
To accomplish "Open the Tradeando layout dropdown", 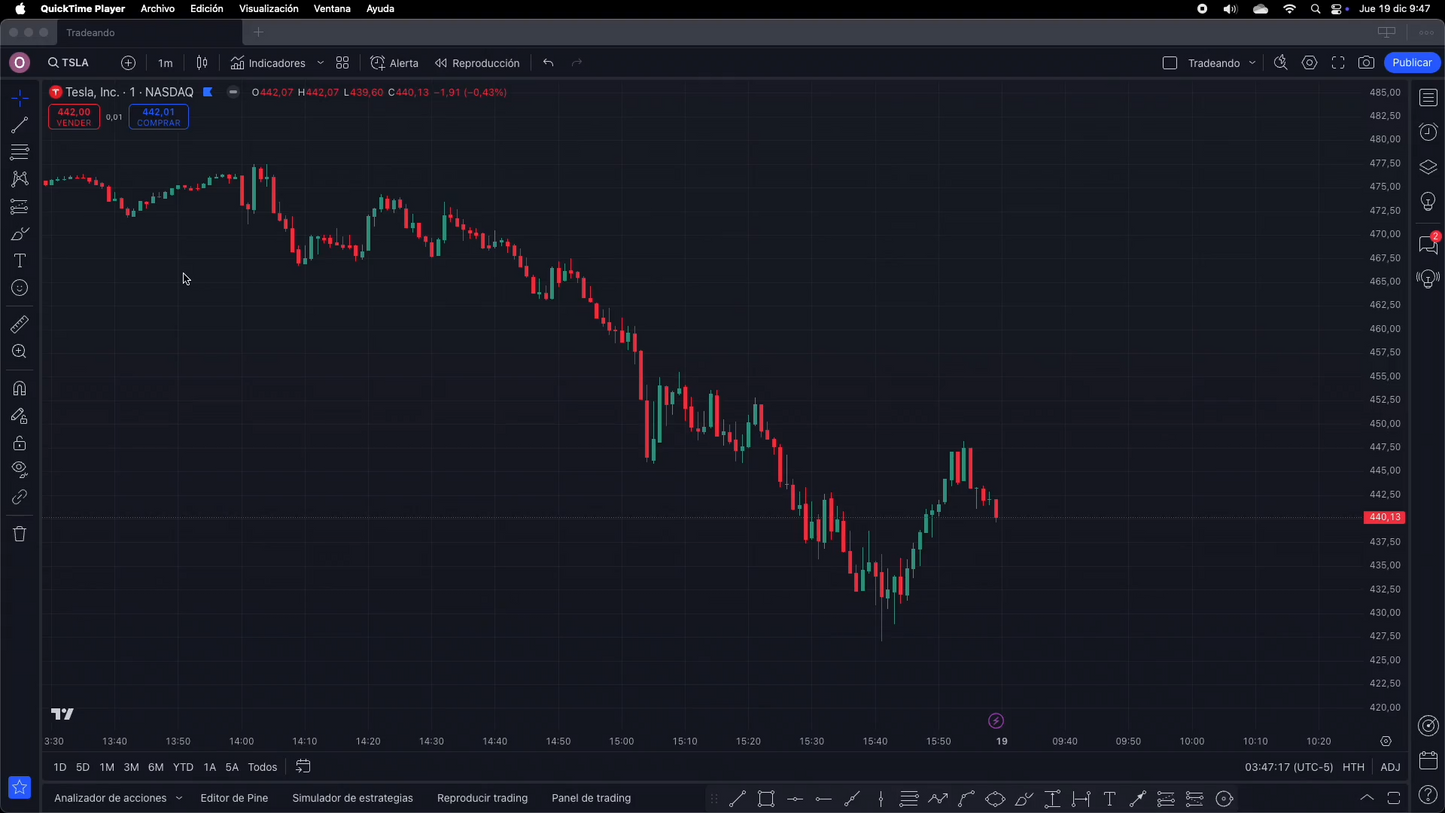I will pyautogui.click(x=1252, y=63).
